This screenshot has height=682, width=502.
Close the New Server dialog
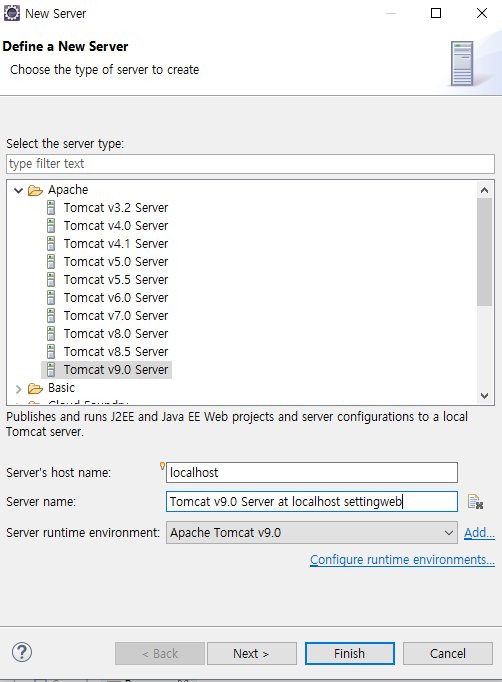[482, 13]
